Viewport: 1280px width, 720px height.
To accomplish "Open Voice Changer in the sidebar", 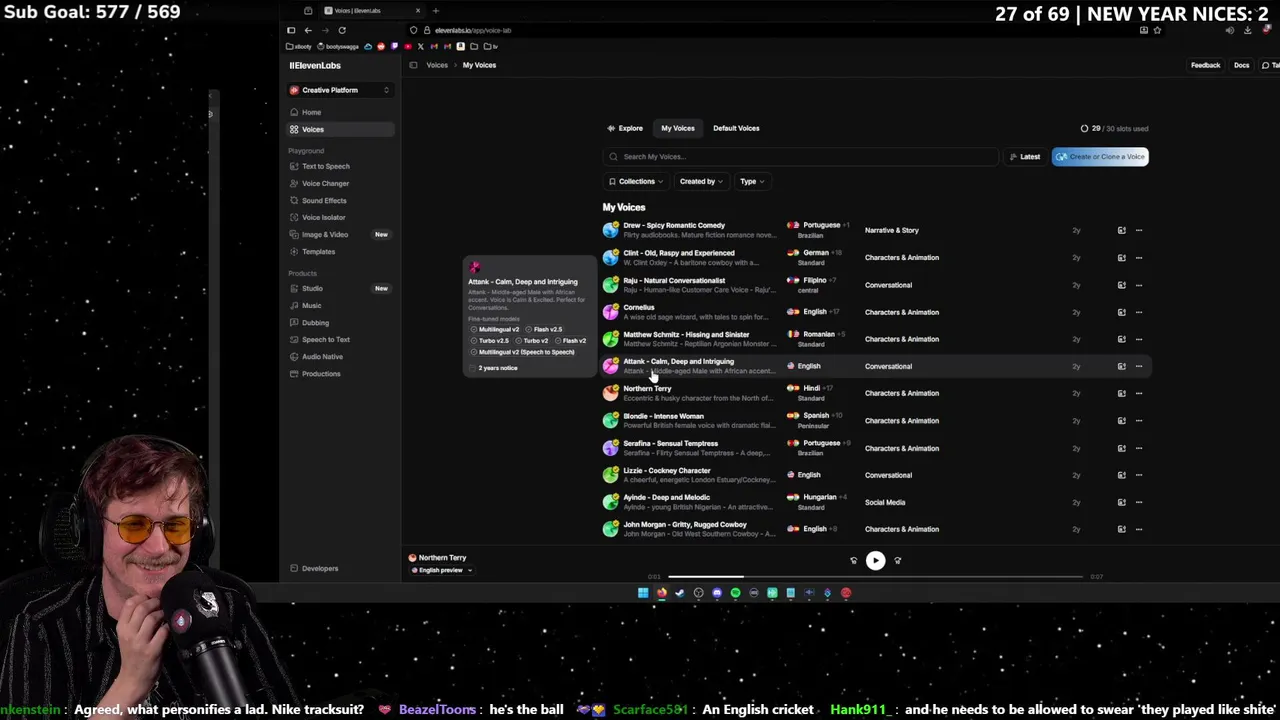I will pyautogui.click(x=325, y=183).
